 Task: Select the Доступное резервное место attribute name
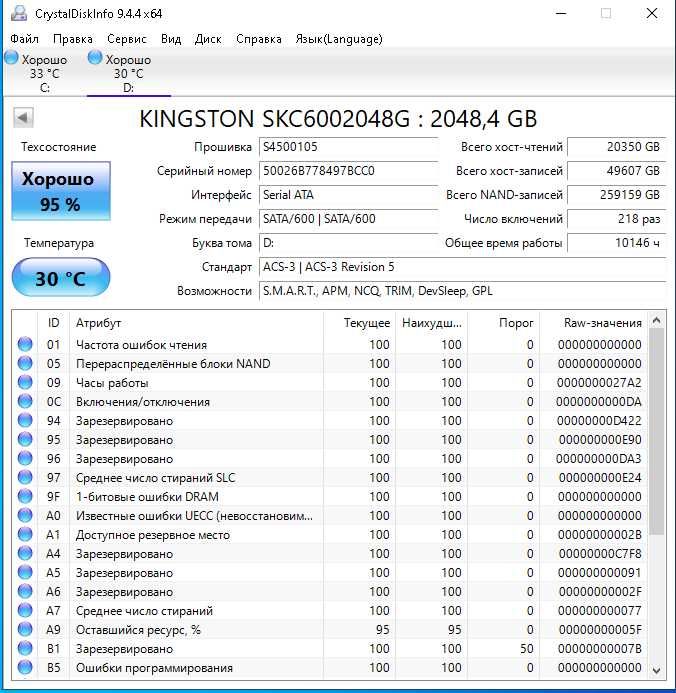pyautogui.click(x=153, y=535)
